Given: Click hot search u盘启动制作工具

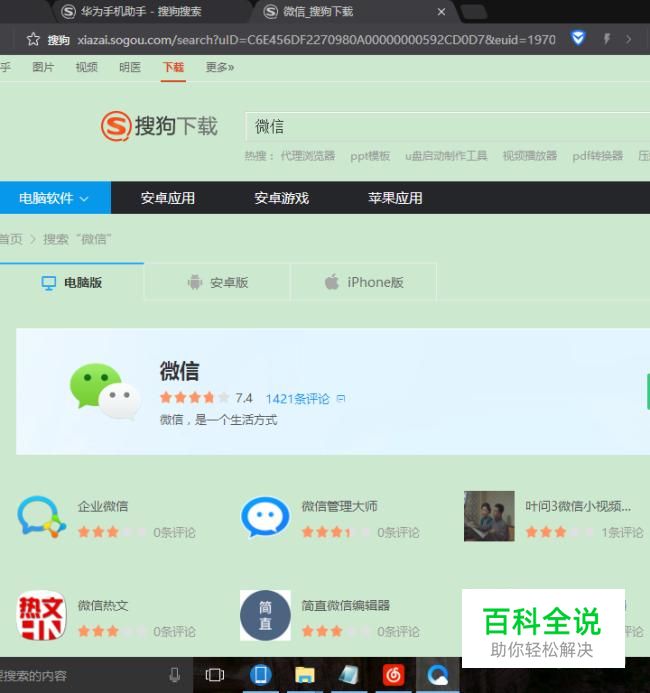Looking at the screenshot, I should [446, 156].
